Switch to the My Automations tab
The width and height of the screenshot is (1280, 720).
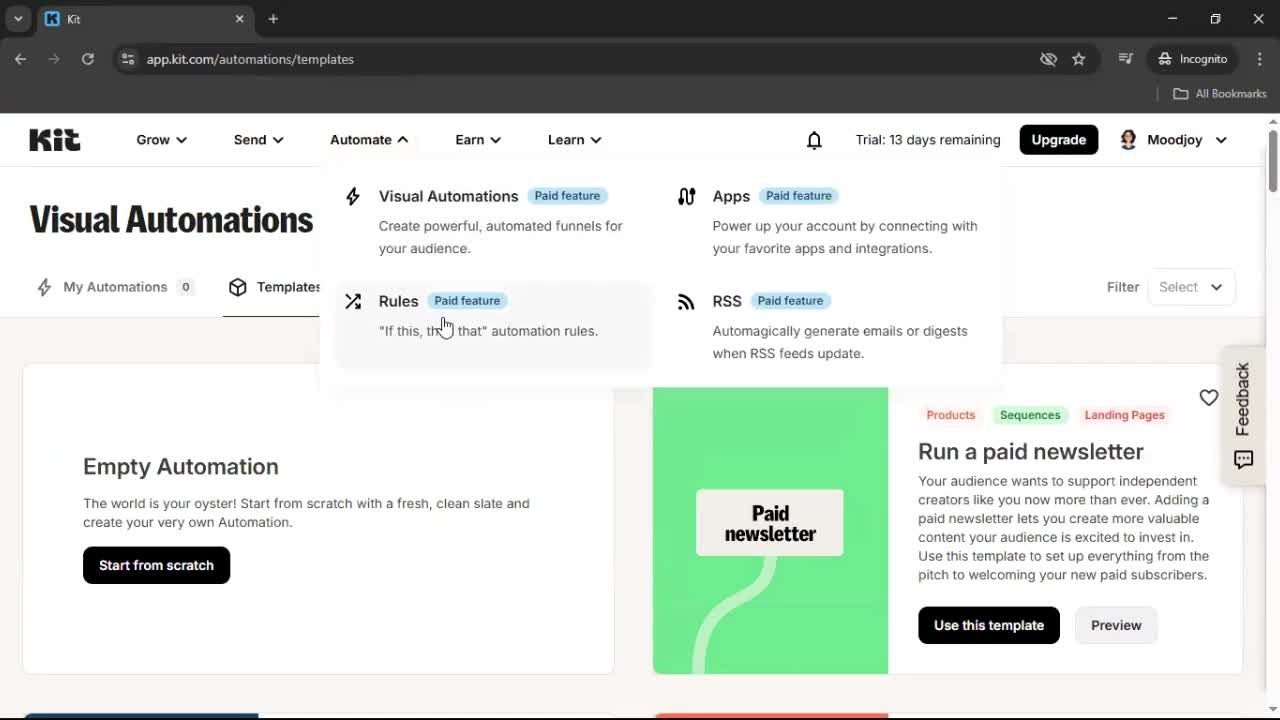tap(115, 287)
